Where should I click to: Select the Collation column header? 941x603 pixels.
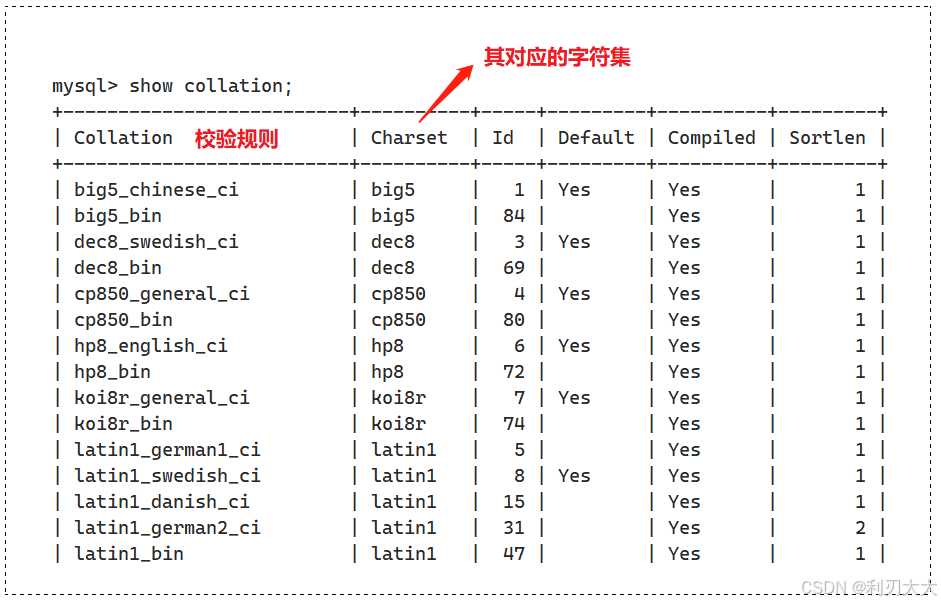(123, 138)
